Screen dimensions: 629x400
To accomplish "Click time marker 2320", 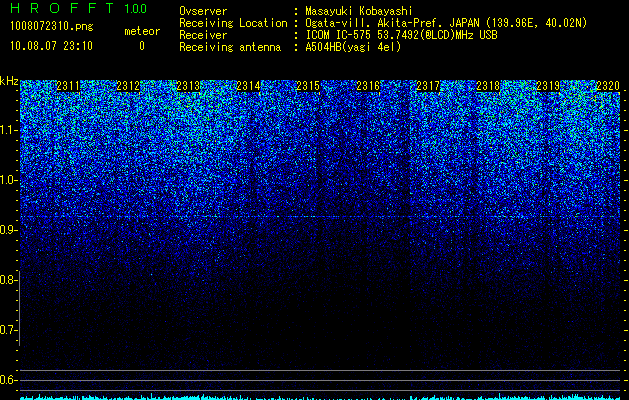I will pyautogui.click(x=608, y=86).
